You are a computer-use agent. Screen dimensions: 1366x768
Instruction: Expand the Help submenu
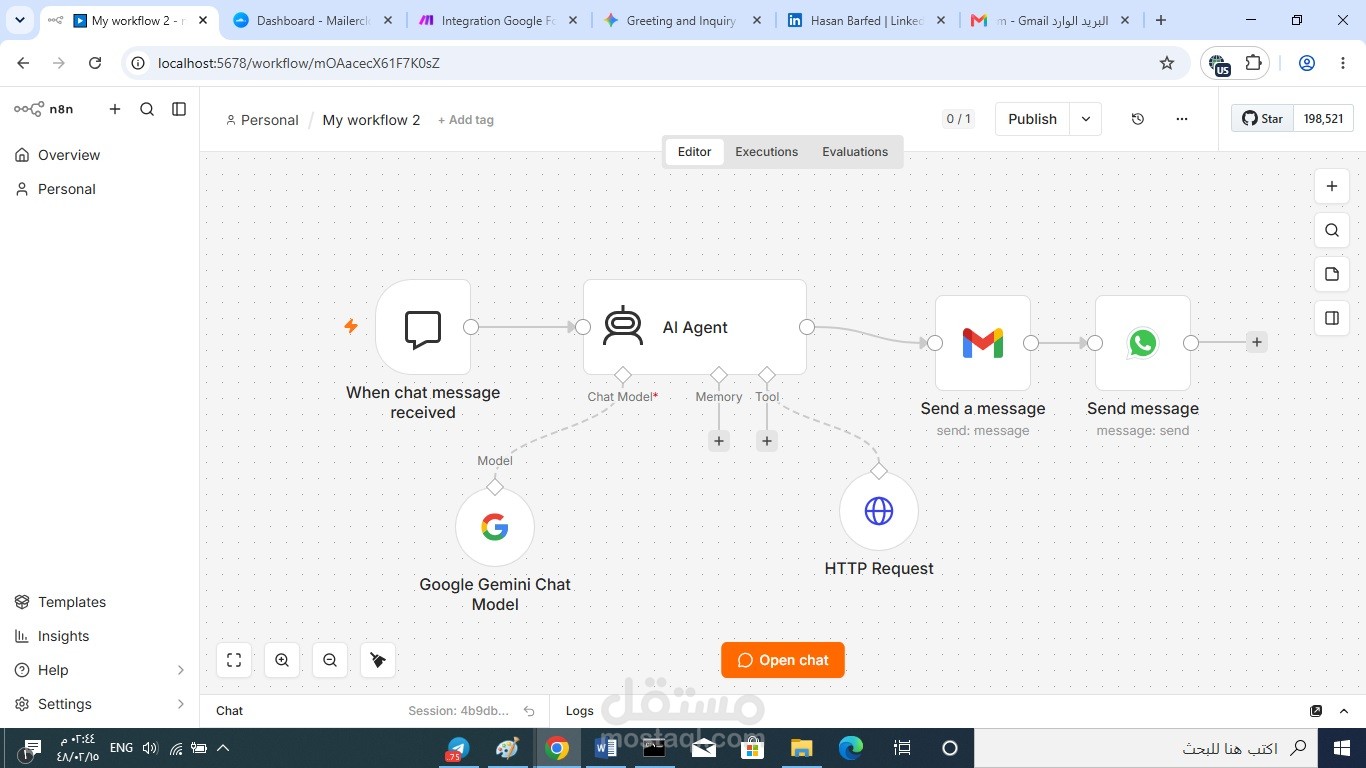coord(181,670)
